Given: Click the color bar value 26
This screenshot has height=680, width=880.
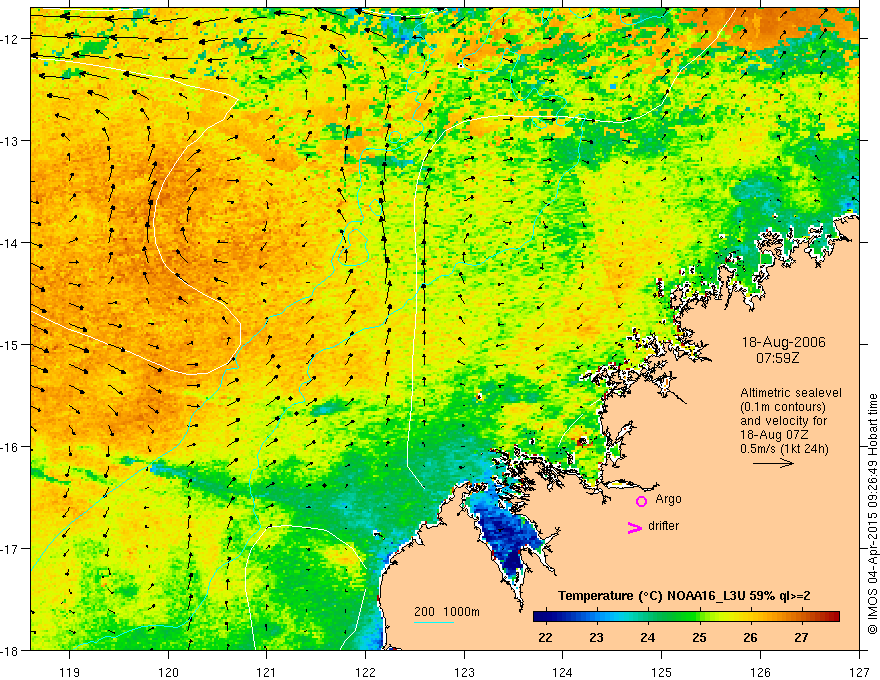Looking at the screenshot, I should 750,637.
